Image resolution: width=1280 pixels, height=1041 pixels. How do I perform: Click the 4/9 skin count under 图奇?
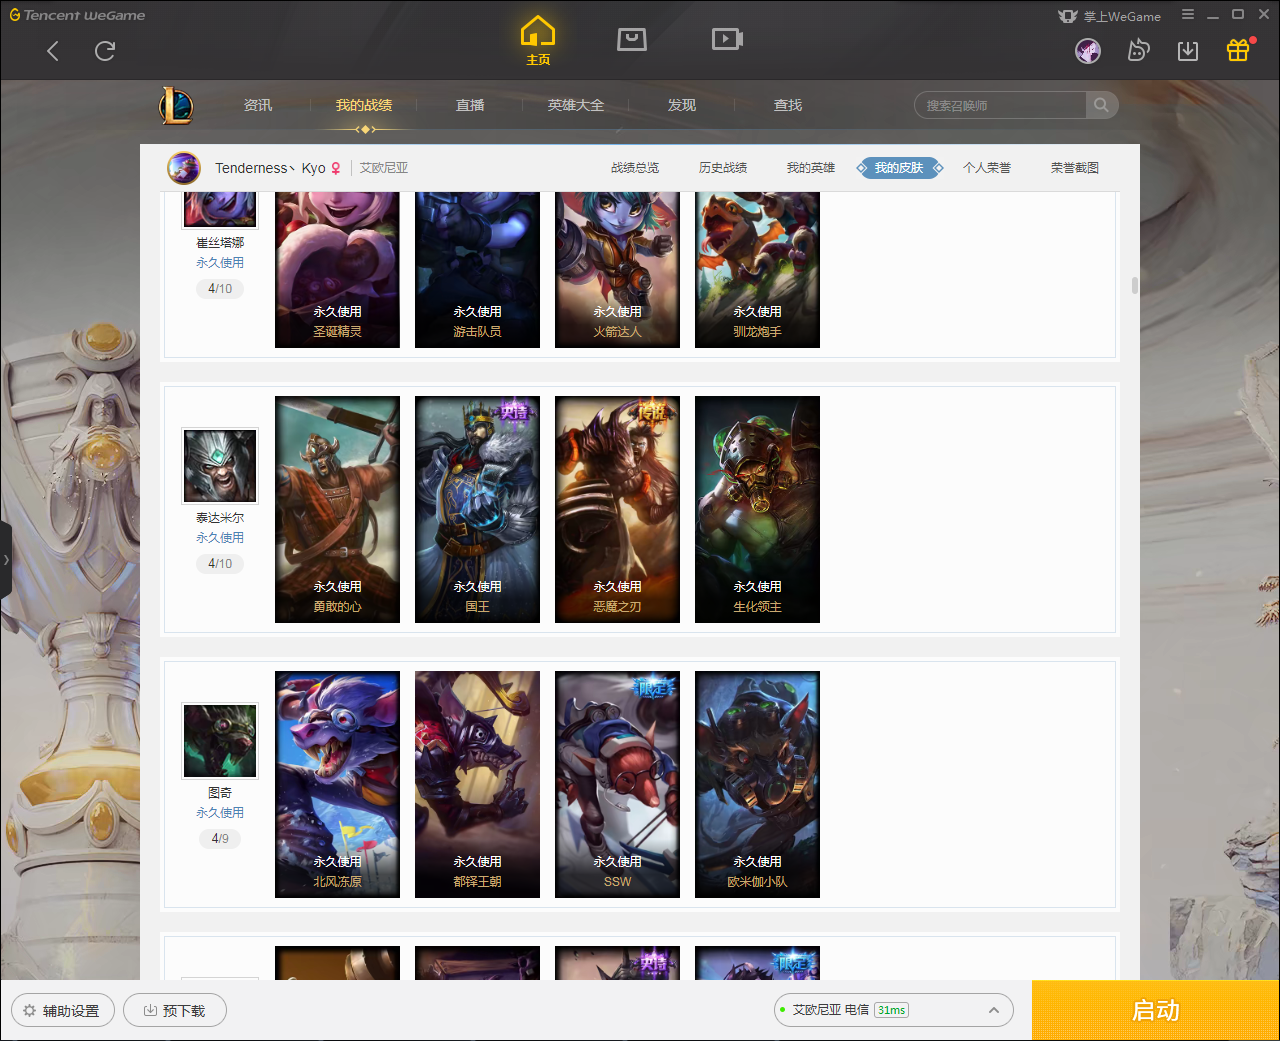(x=220, y=839)
